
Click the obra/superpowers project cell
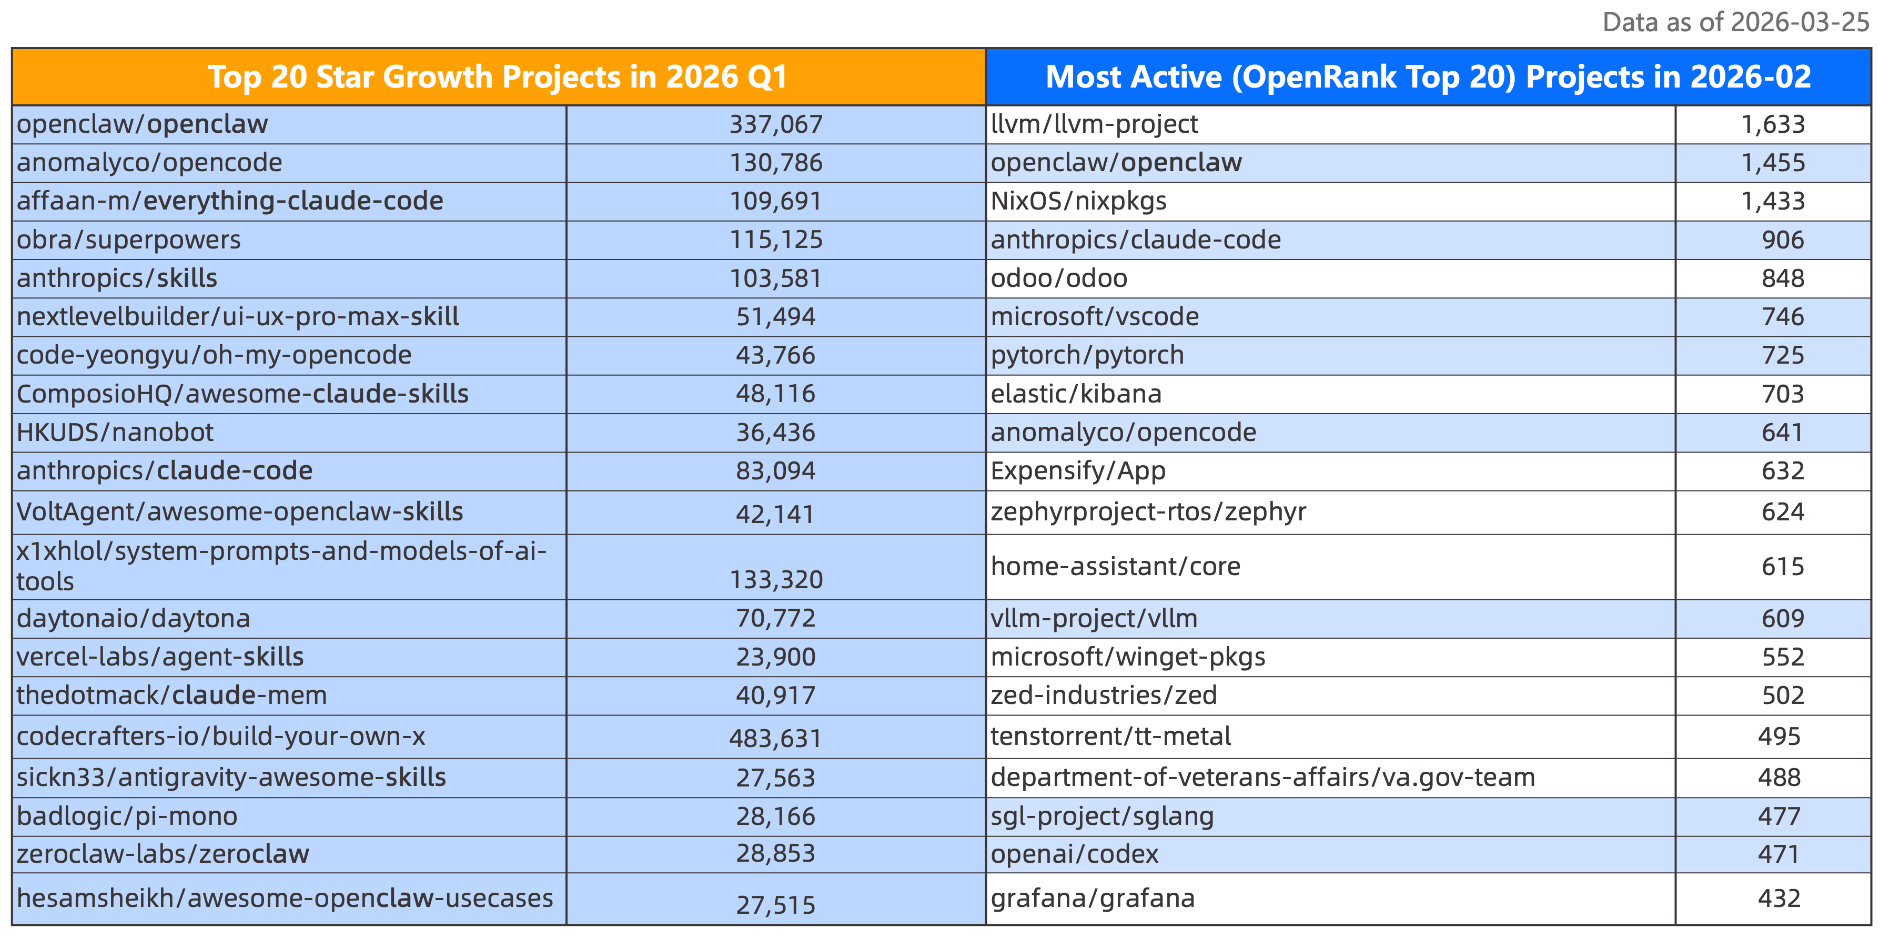pyautogui.click(x=289, y=240)
